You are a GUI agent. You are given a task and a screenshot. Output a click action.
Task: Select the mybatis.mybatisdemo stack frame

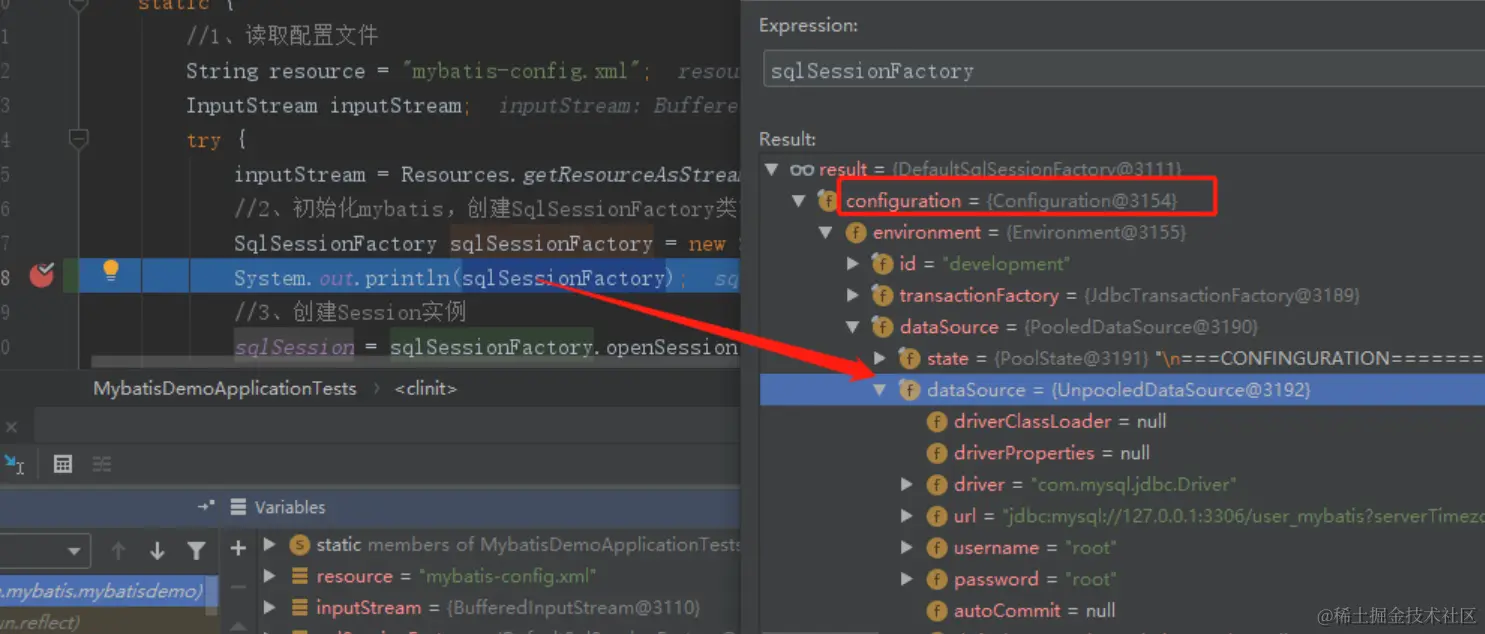pyautogui.click(x=108, y=591)
